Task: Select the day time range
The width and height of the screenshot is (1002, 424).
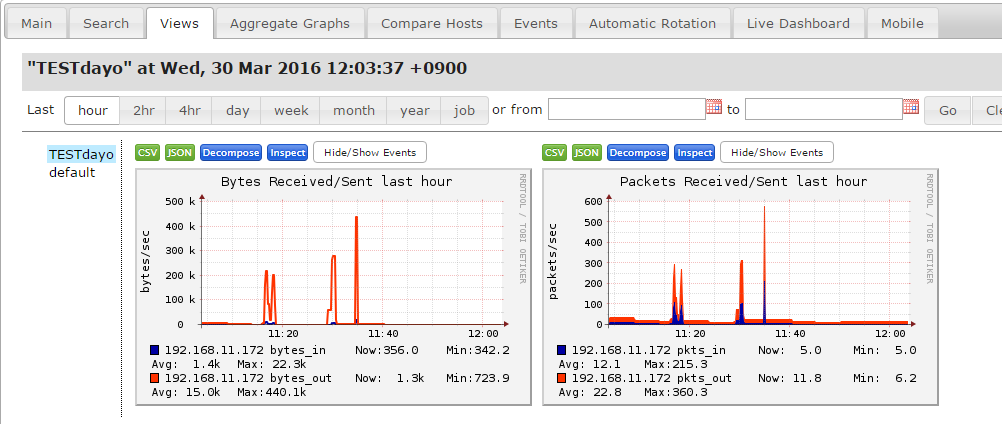Action: click(237, 110)
